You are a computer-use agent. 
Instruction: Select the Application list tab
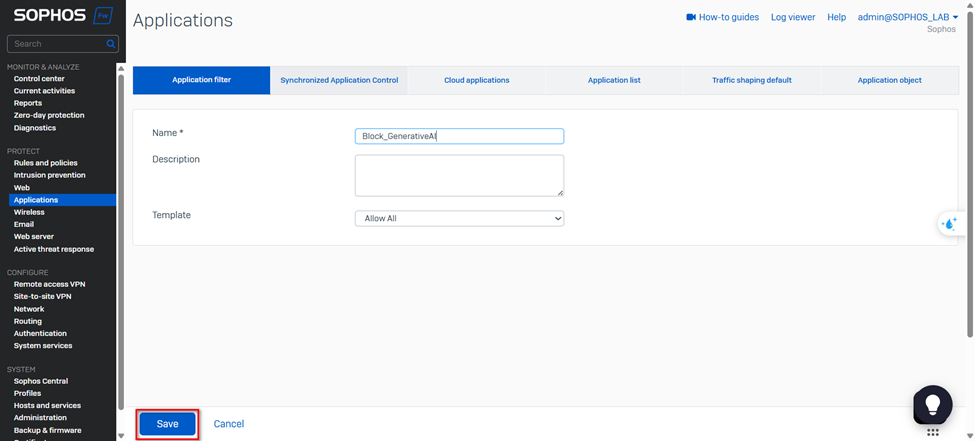[614, 80]
